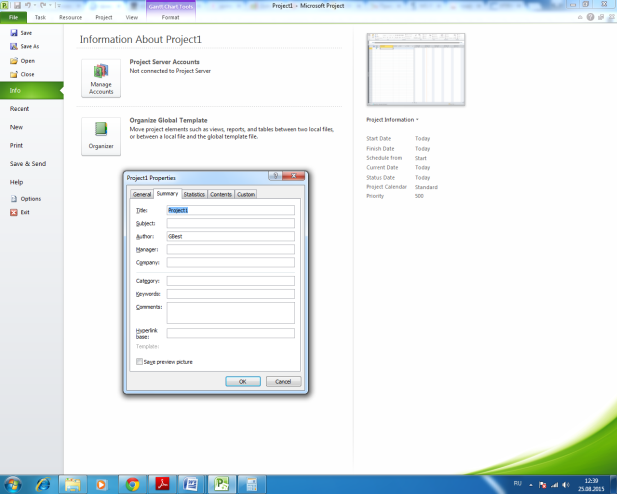Switch to the Format ribbon tab

pos(170,17)
